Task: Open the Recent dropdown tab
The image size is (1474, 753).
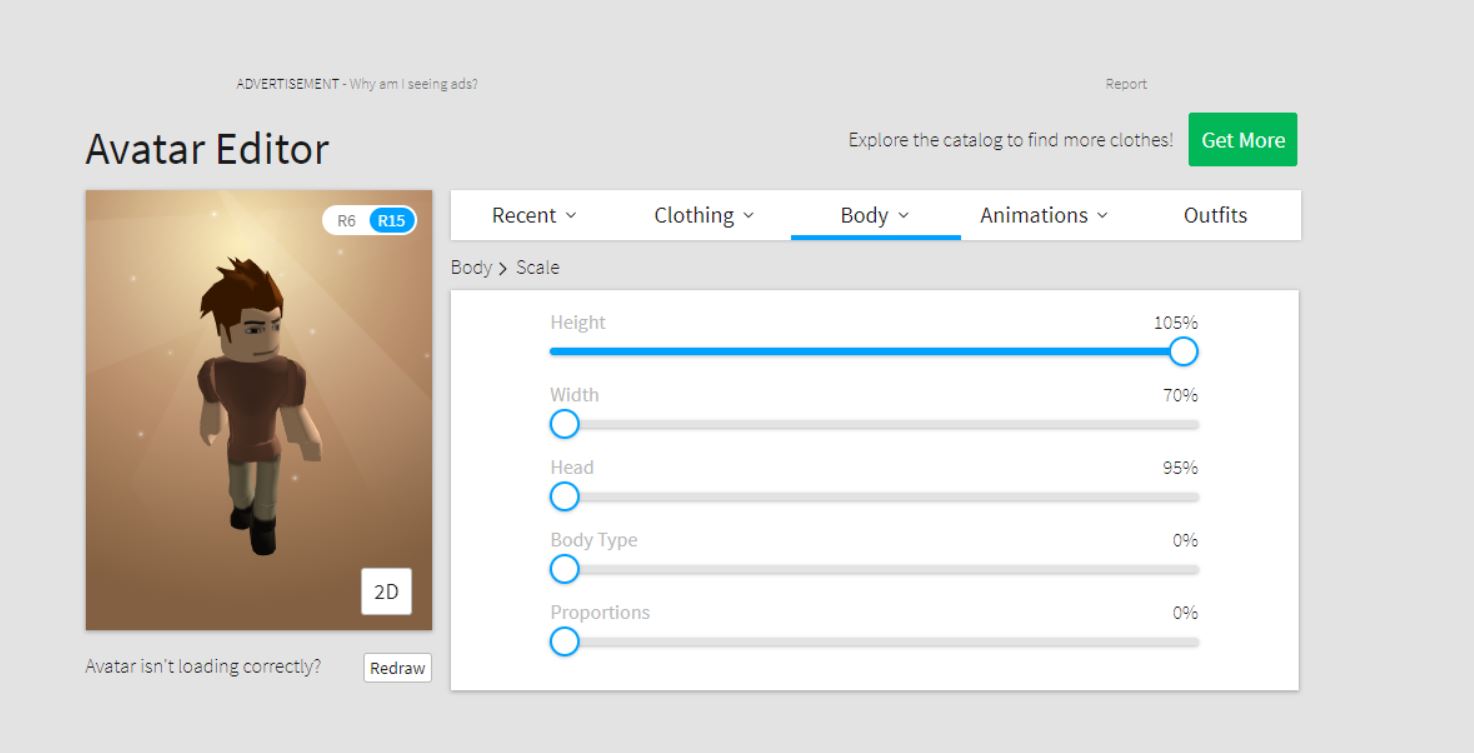Action: point(534,215)
